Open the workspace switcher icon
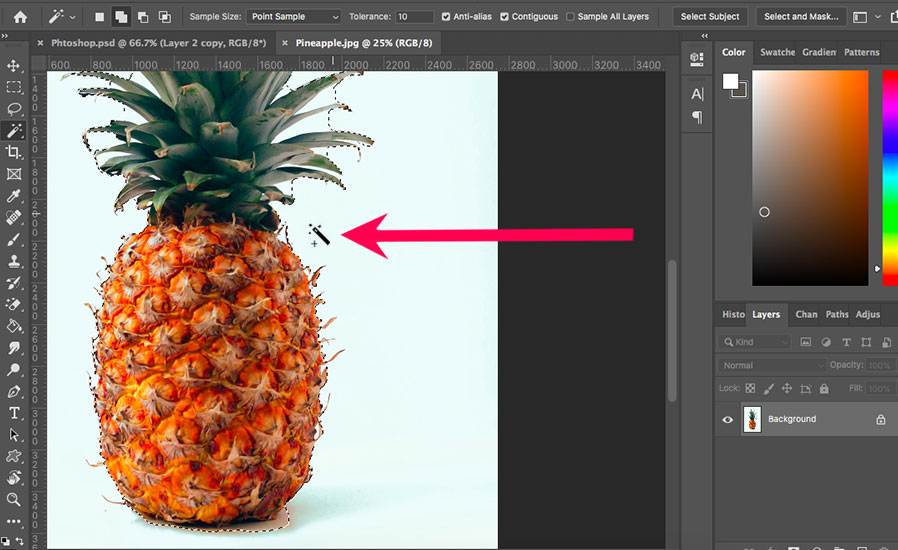Viewport: 898px width, 550px height. (x=860, y=17)
